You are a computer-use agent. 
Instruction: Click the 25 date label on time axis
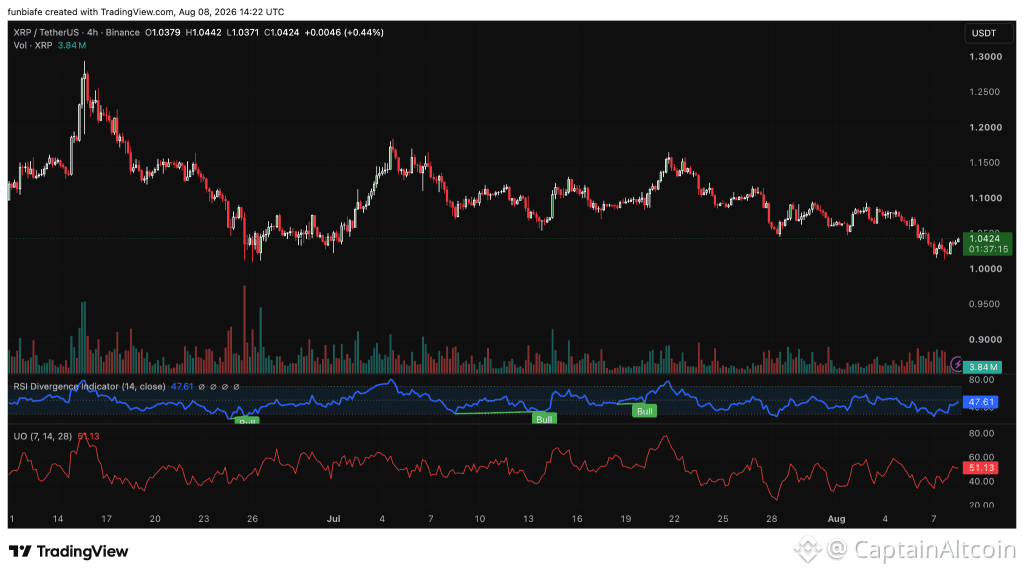click(723, 519)
